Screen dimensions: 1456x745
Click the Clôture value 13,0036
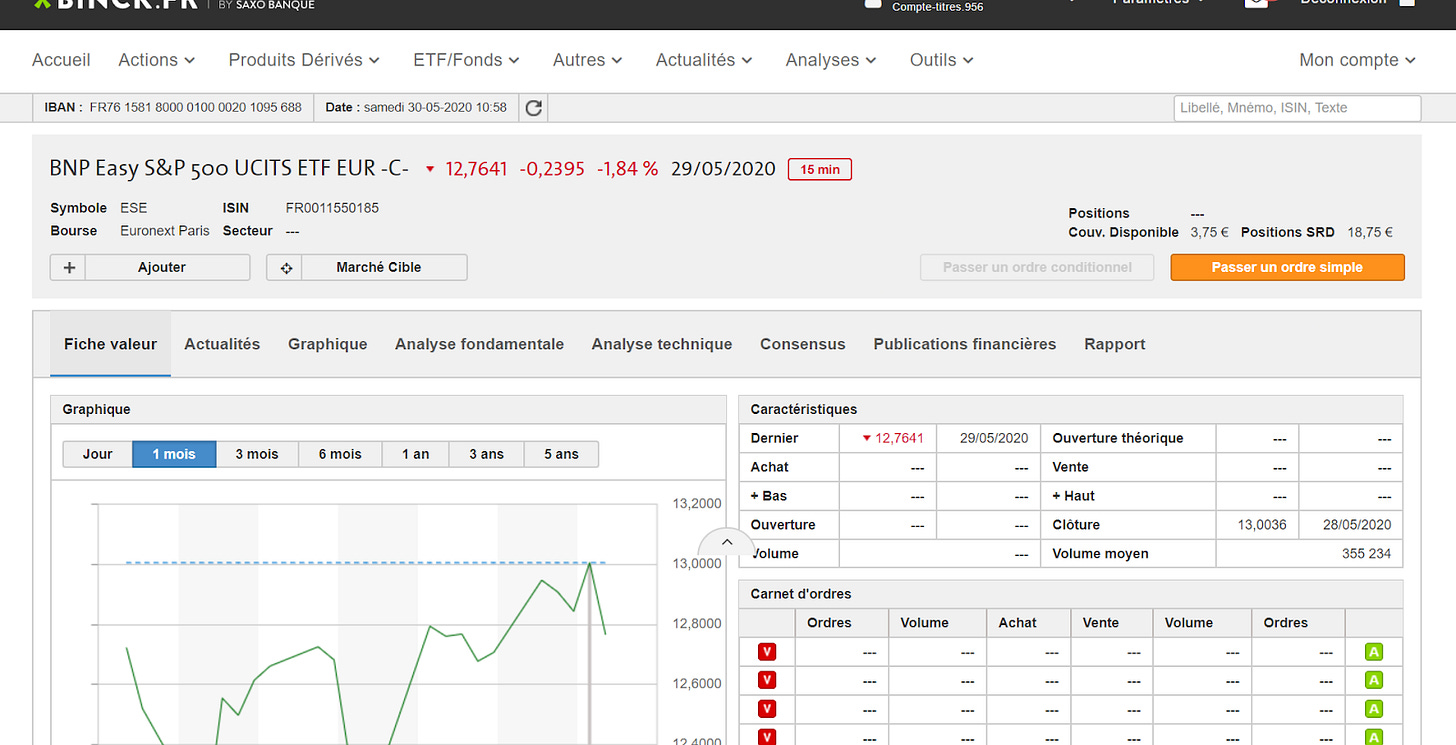(x=1261, y=524)
